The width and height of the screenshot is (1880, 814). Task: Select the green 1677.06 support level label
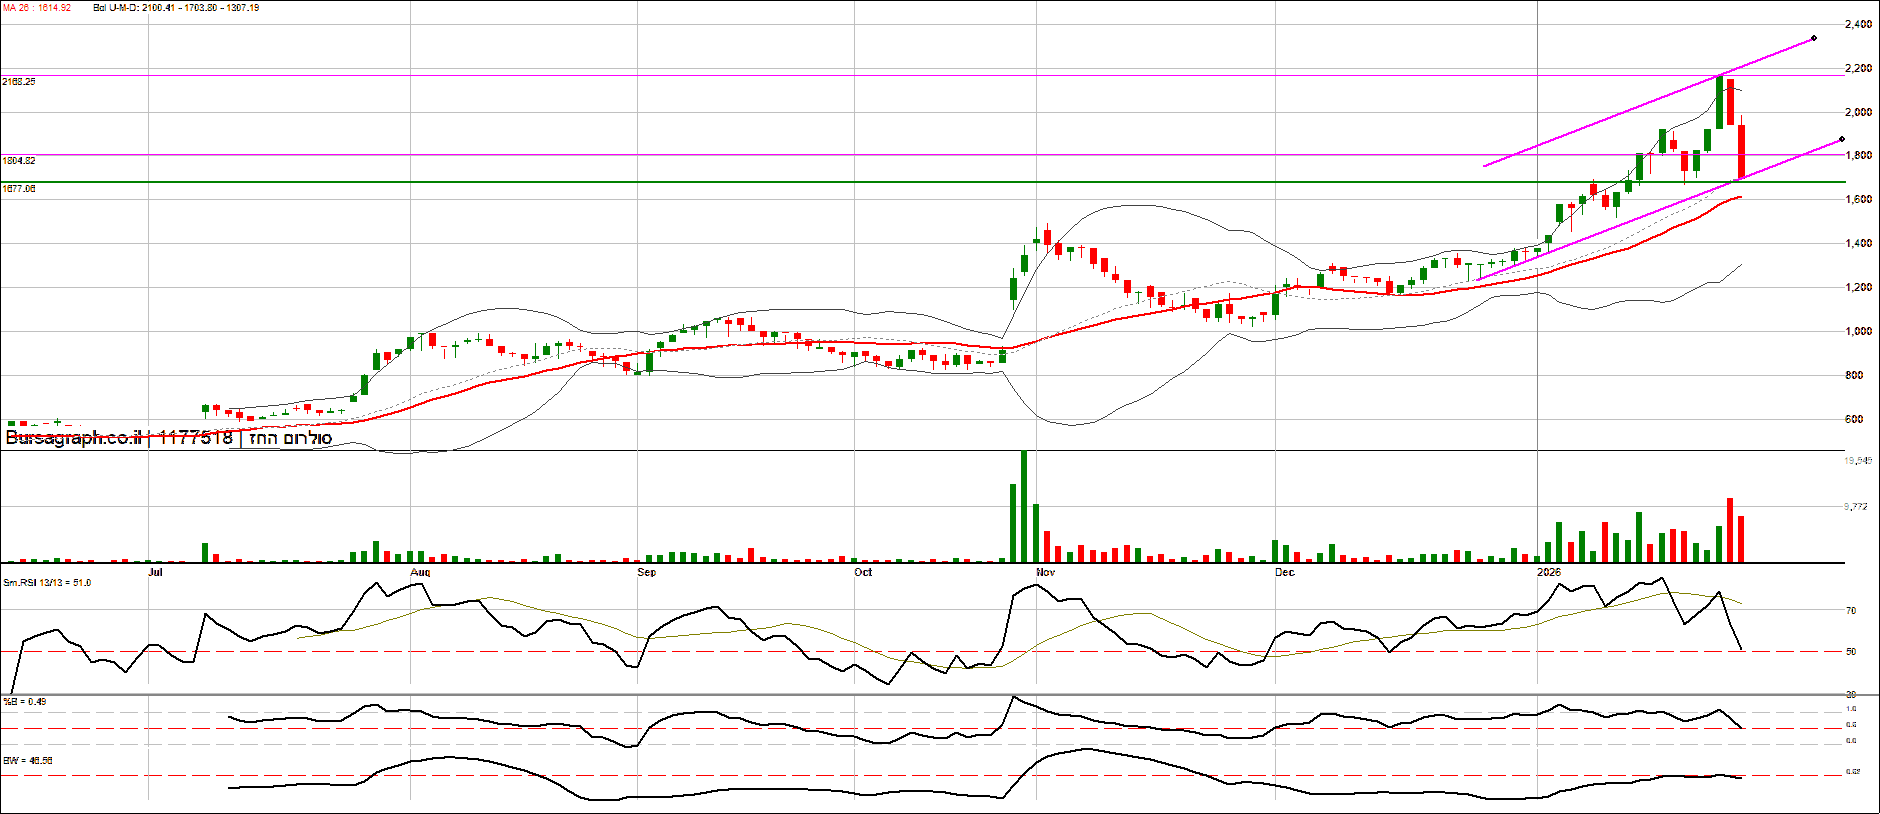19,189
